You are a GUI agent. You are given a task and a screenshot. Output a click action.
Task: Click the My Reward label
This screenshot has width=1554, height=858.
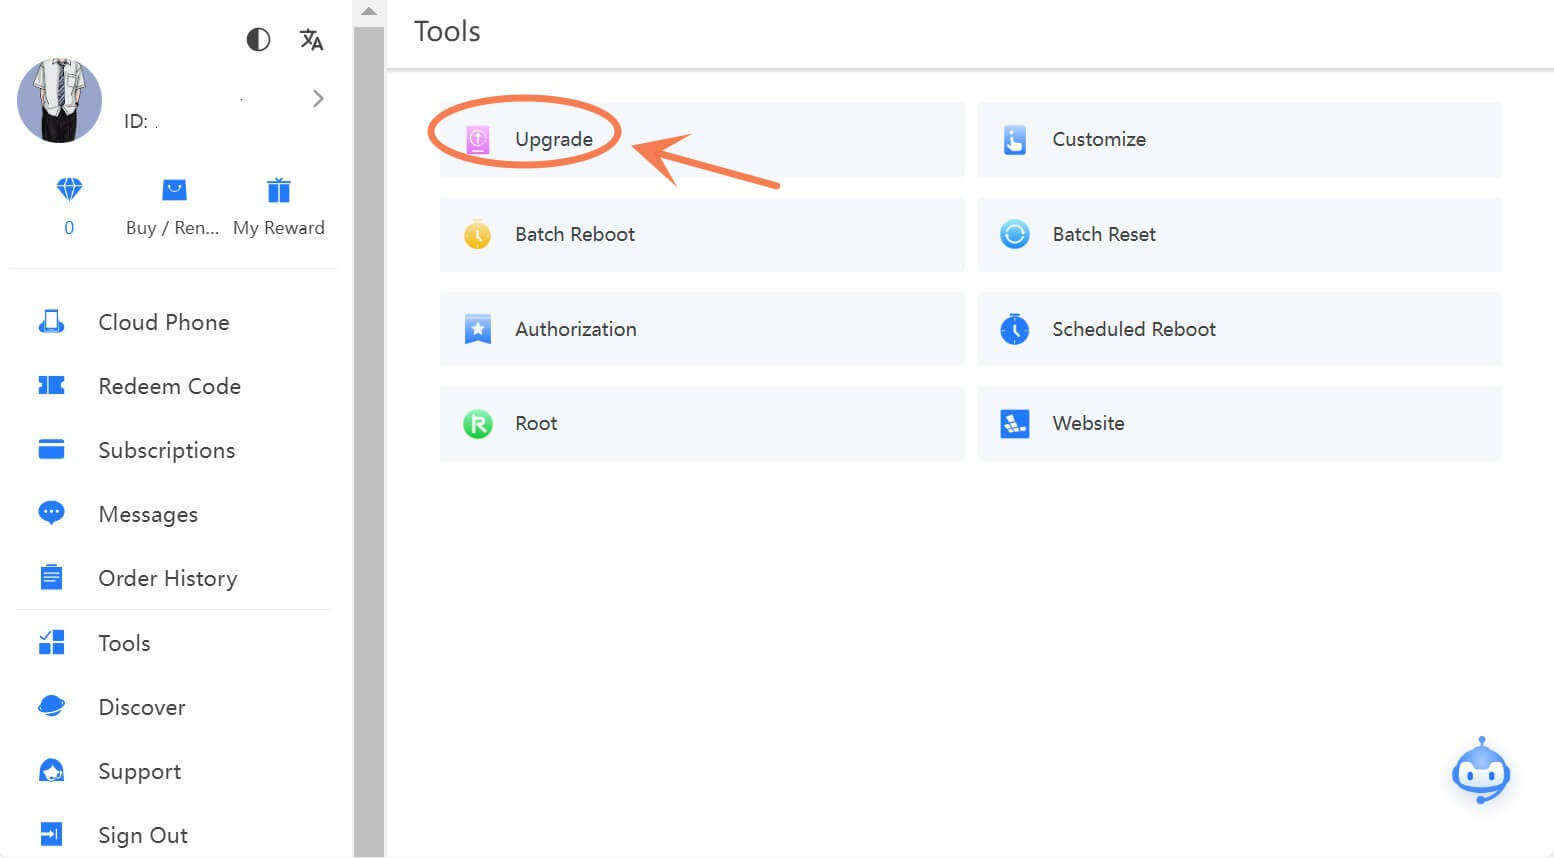[279, 228]
